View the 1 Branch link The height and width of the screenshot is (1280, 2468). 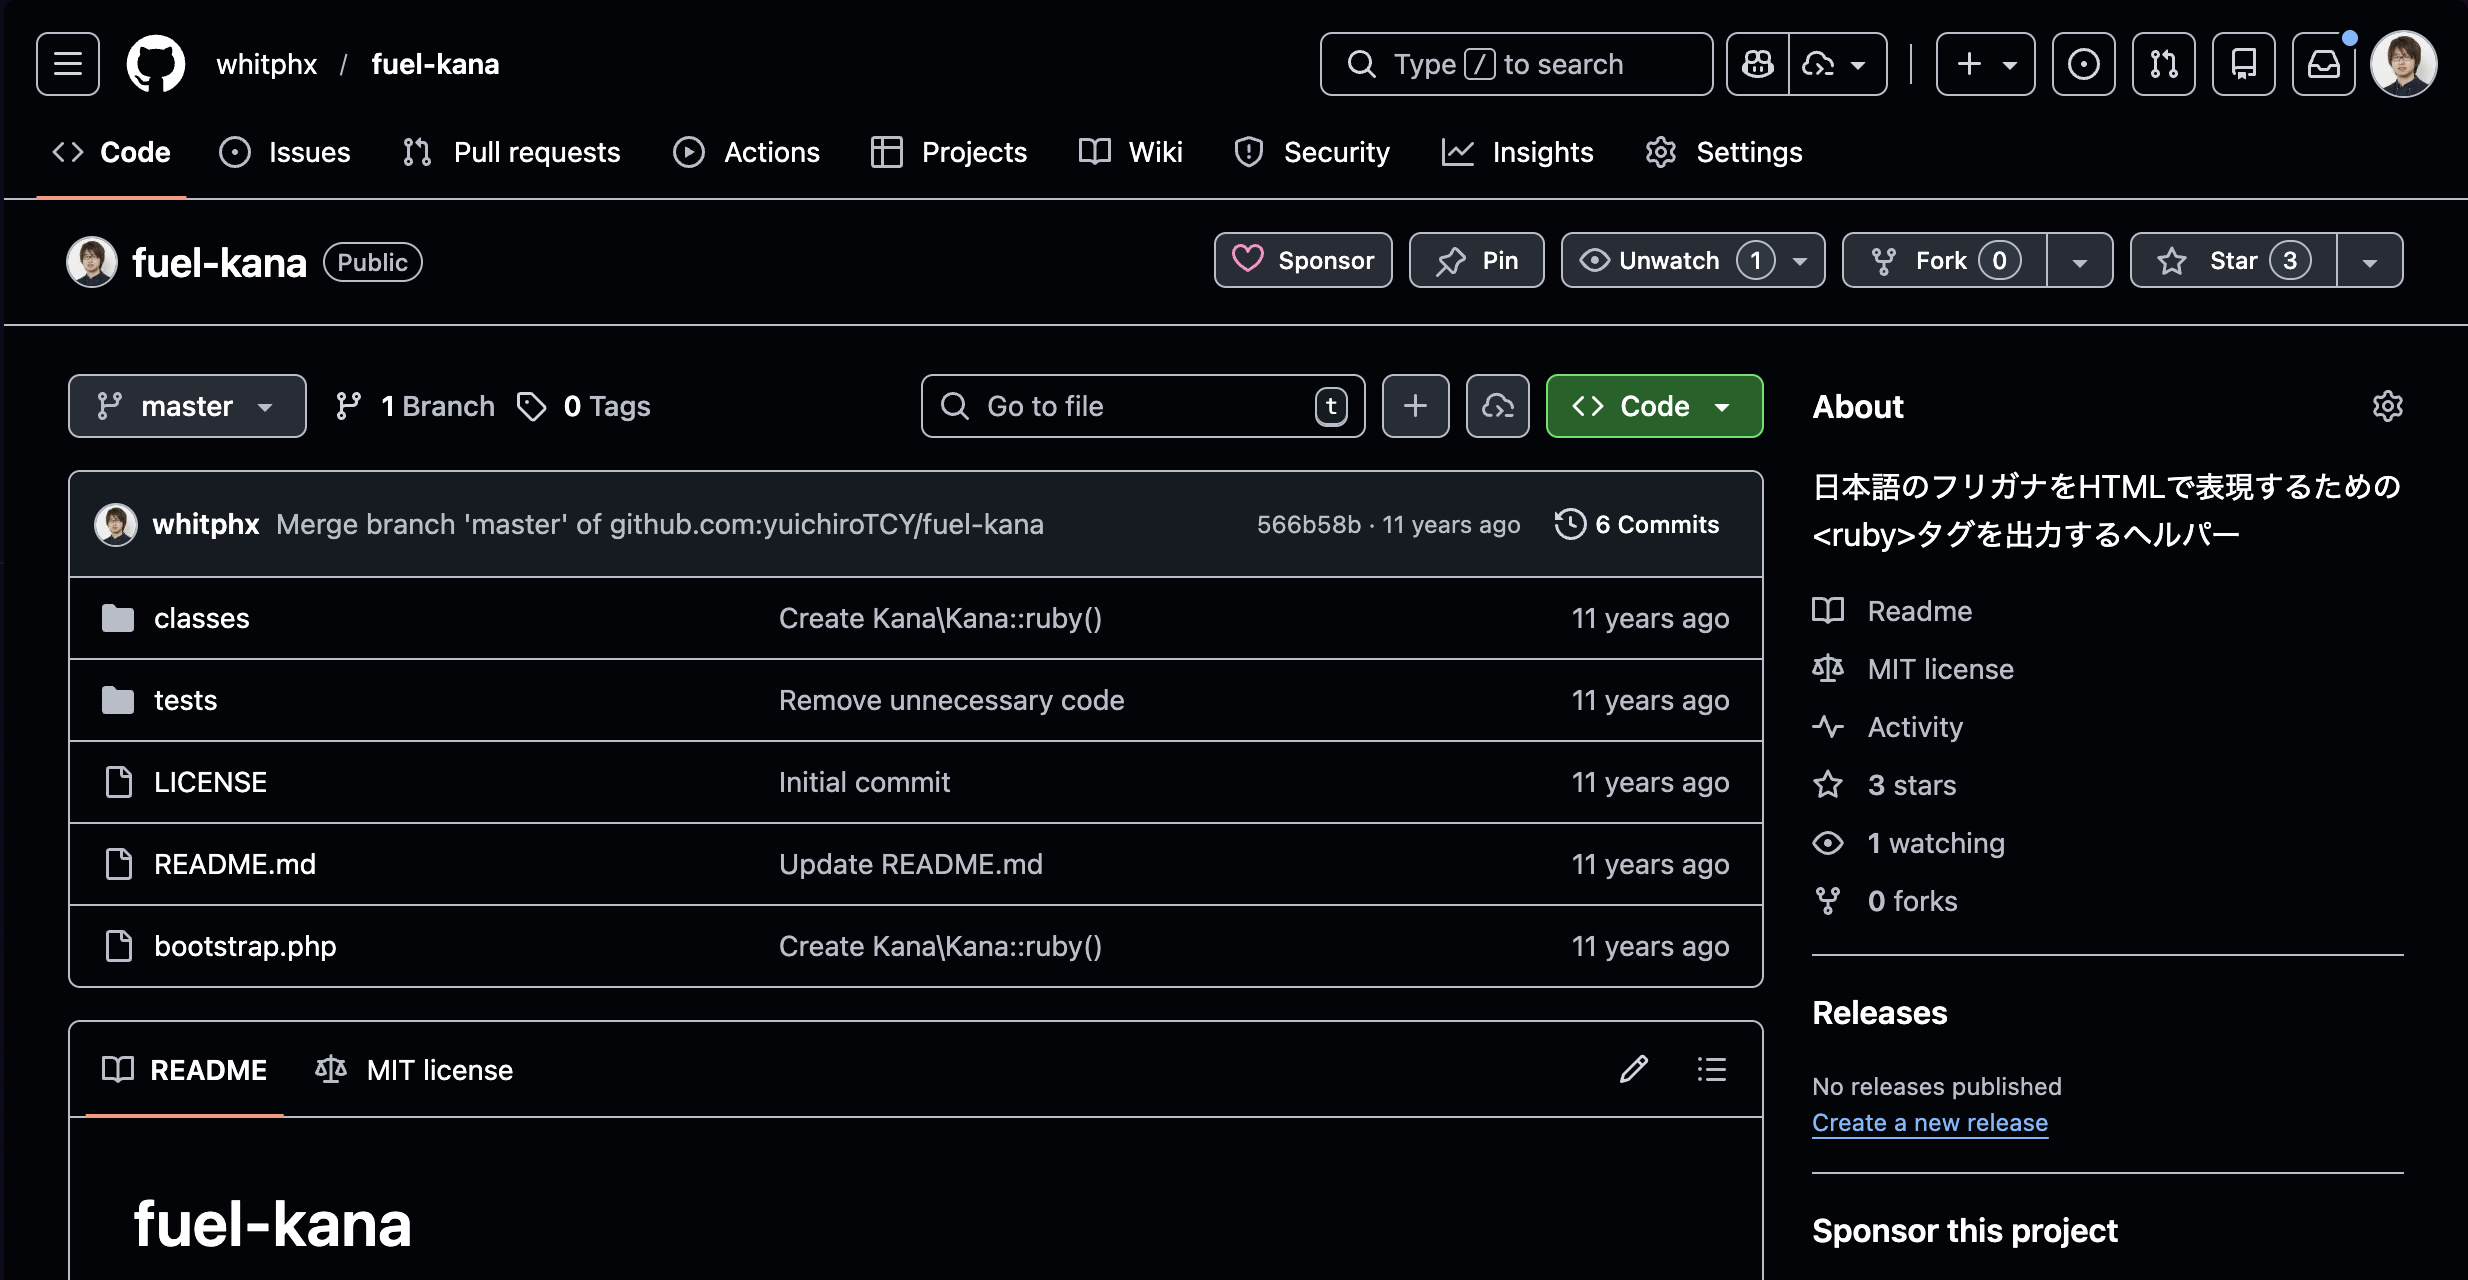click(x=415, y=406)
